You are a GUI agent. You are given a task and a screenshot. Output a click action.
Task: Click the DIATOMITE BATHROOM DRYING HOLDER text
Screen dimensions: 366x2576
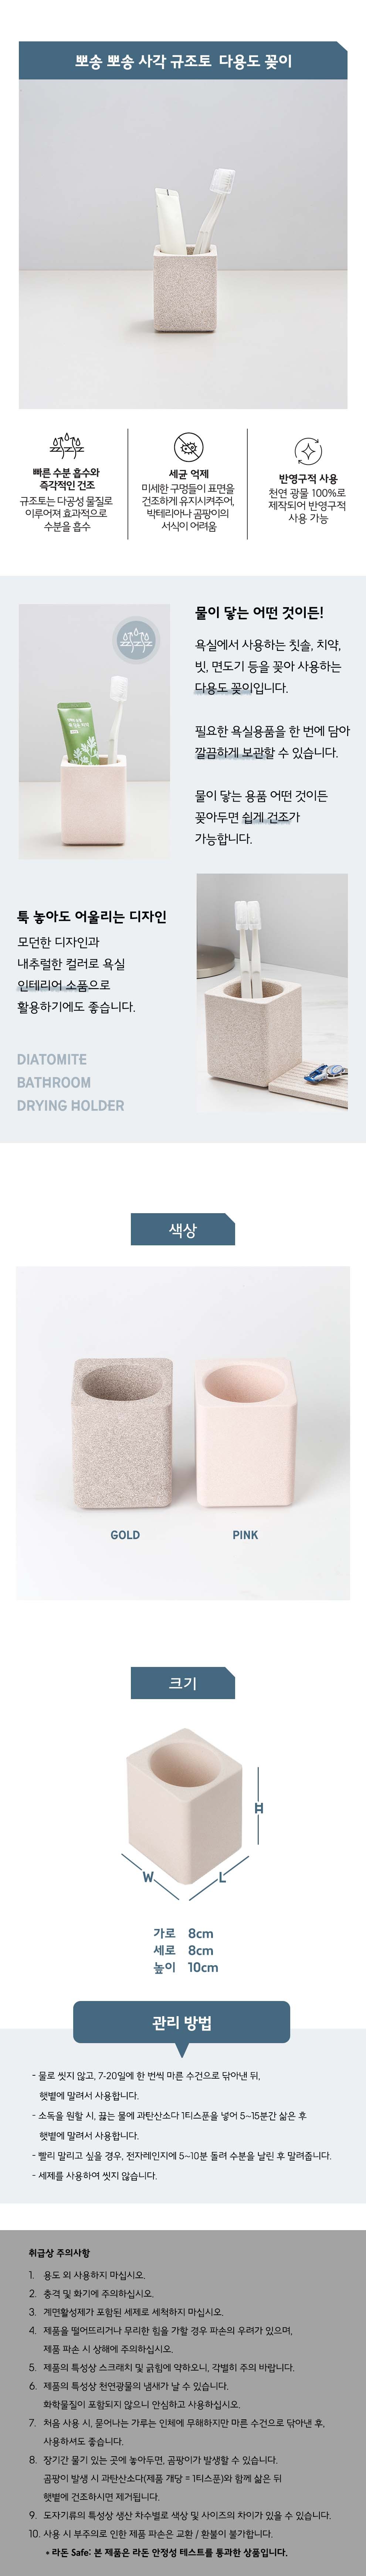tap(70, 1082)
